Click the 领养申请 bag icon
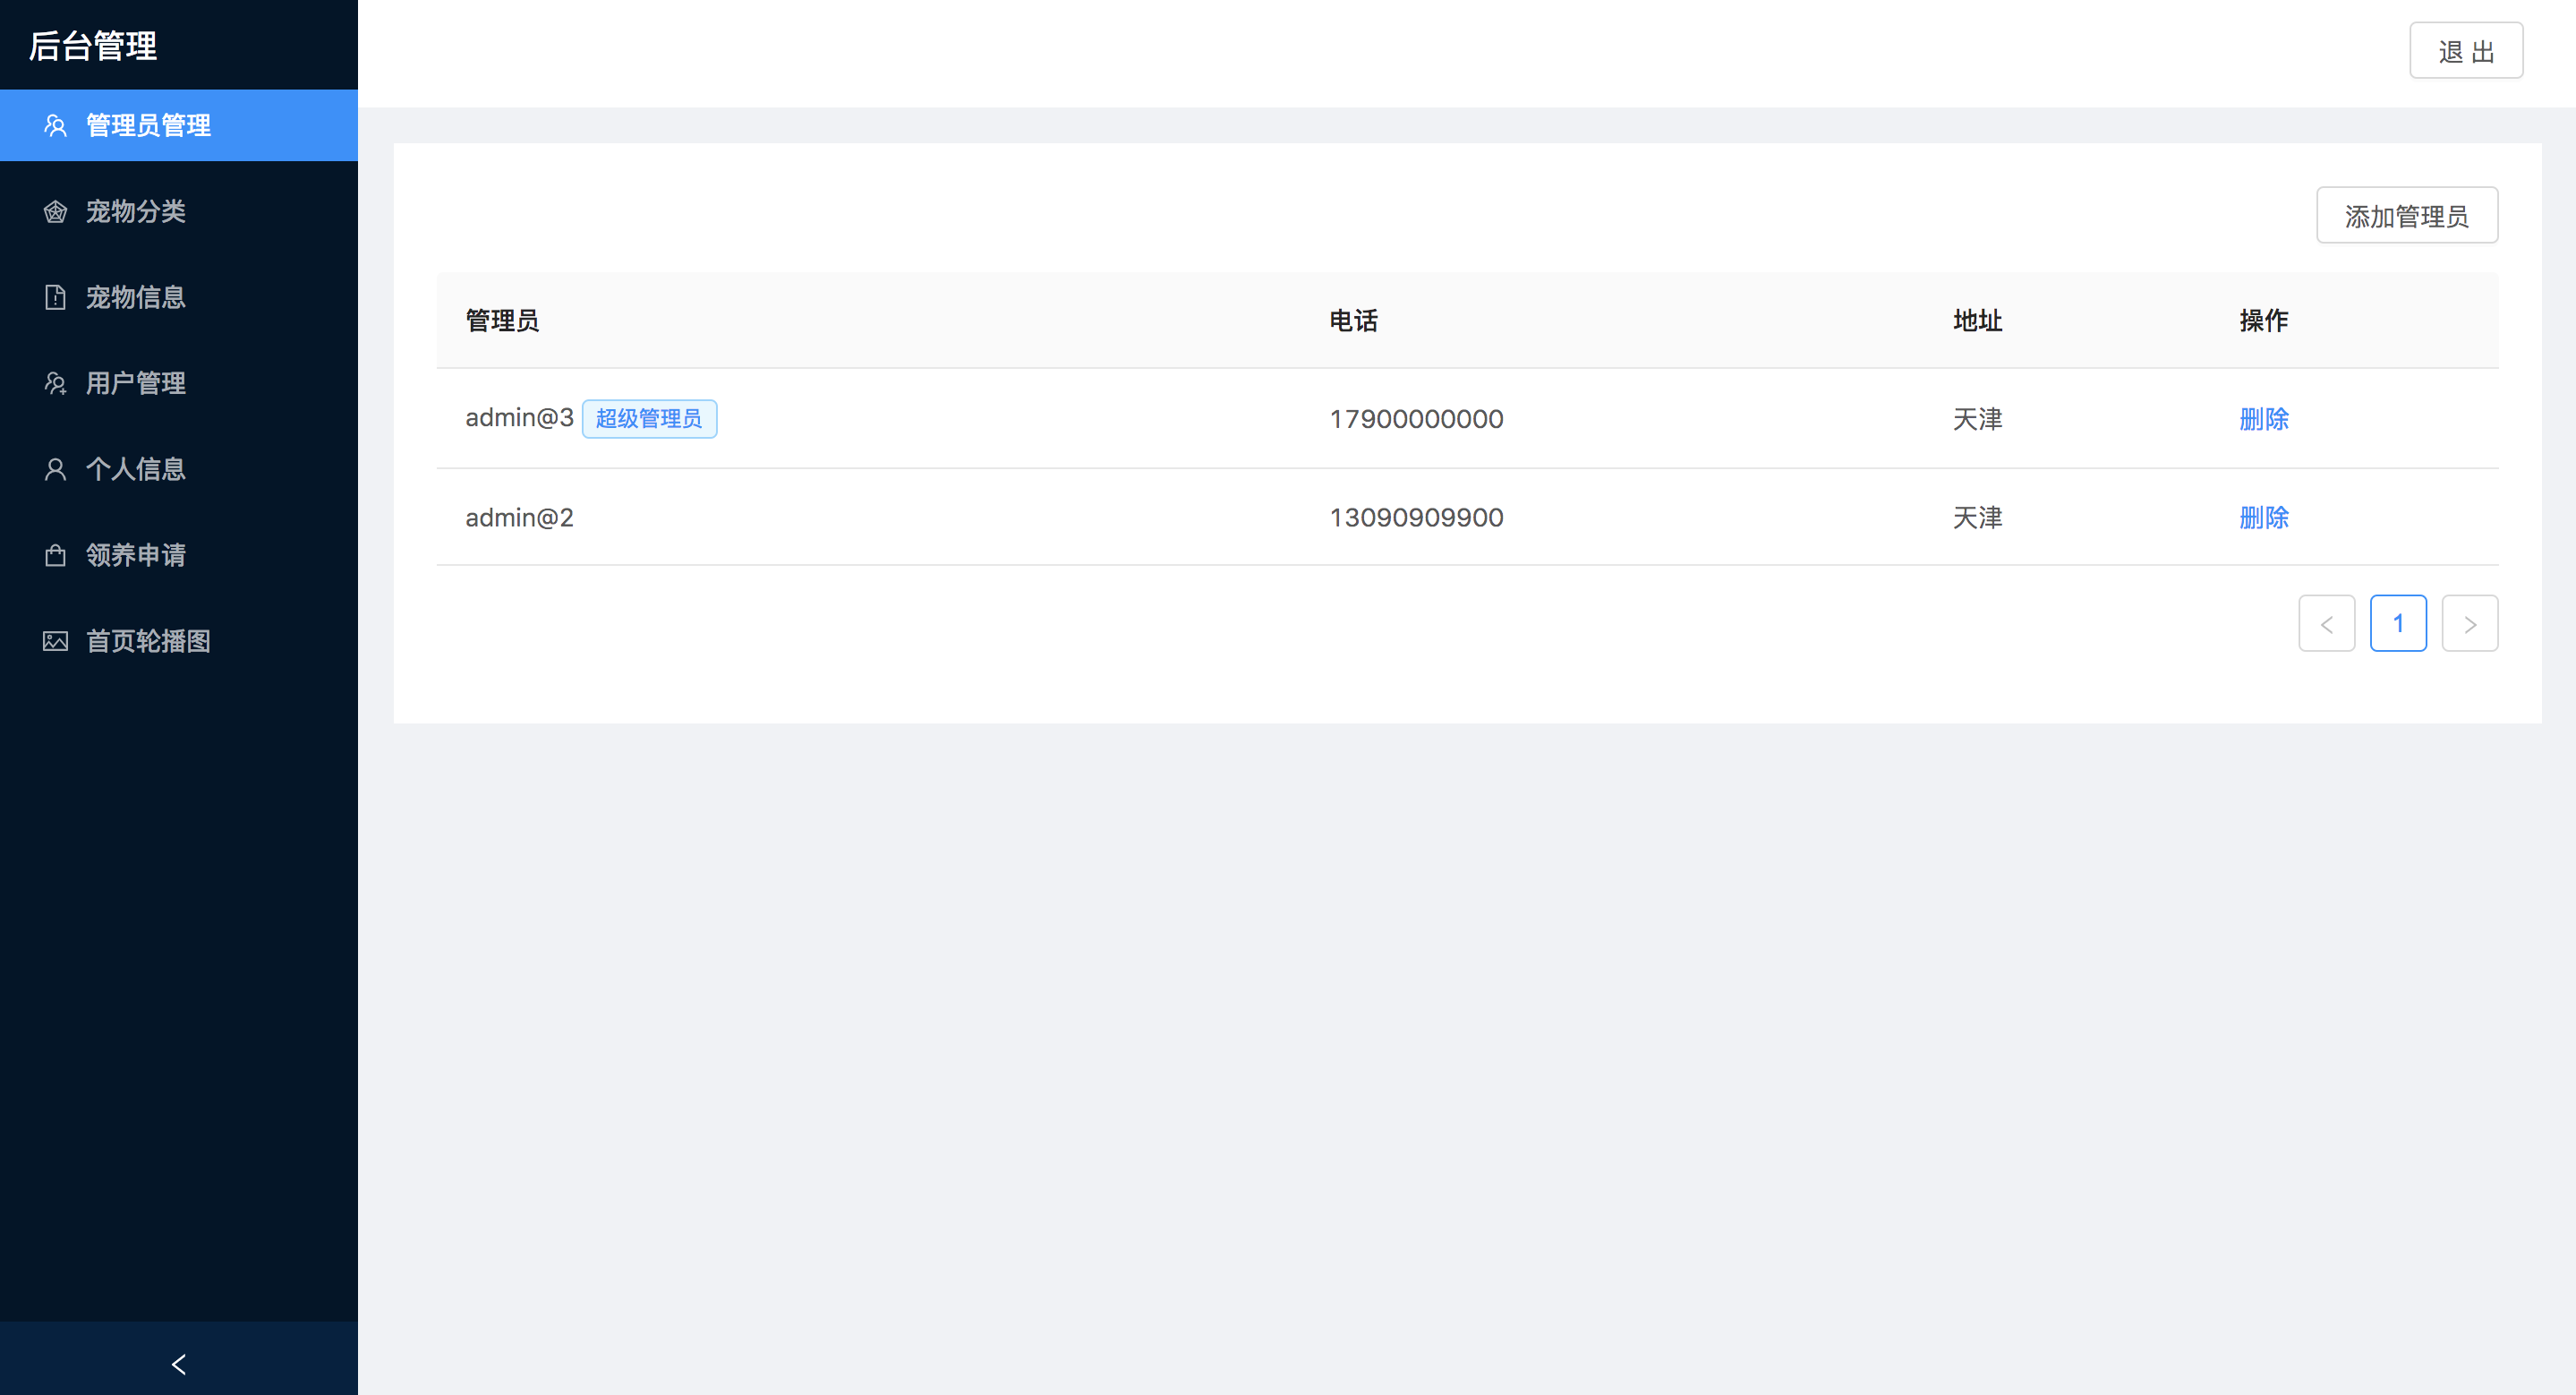The width and height of the screenshot is (2576, 1395). [55, 555]
